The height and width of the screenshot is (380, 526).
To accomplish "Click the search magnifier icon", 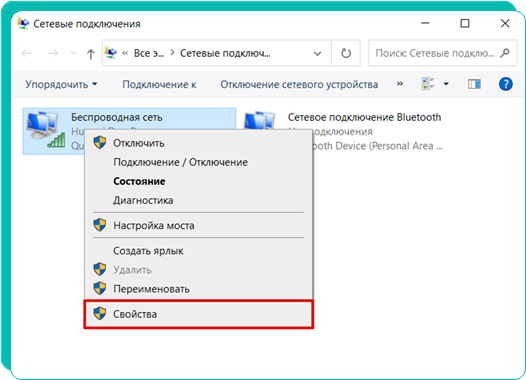I will tap(505, 53).
